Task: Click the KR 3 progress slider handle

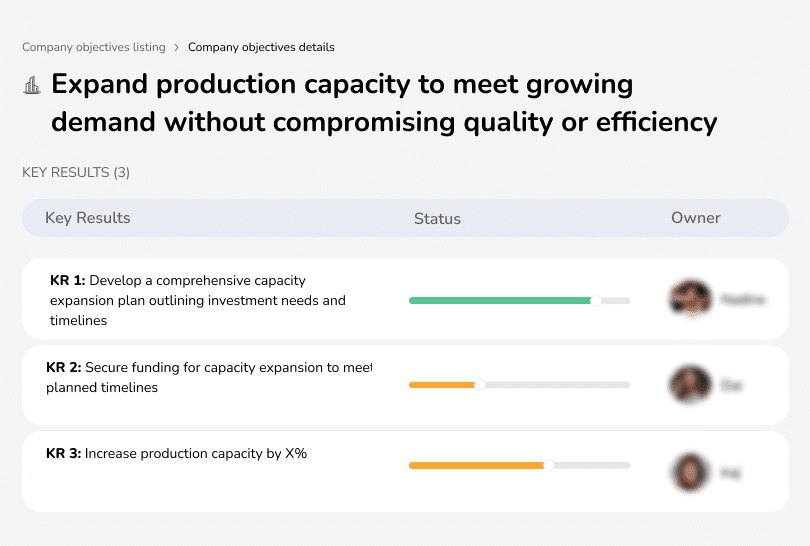Action: [549, 465]
